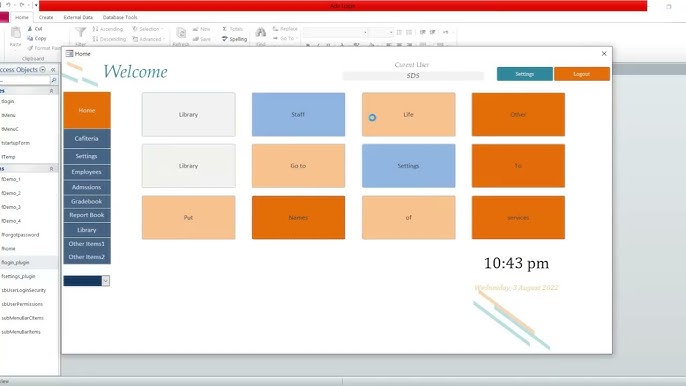Open the External Data tab
This screenshot has width=686, height=386.
tap(78, 18)
